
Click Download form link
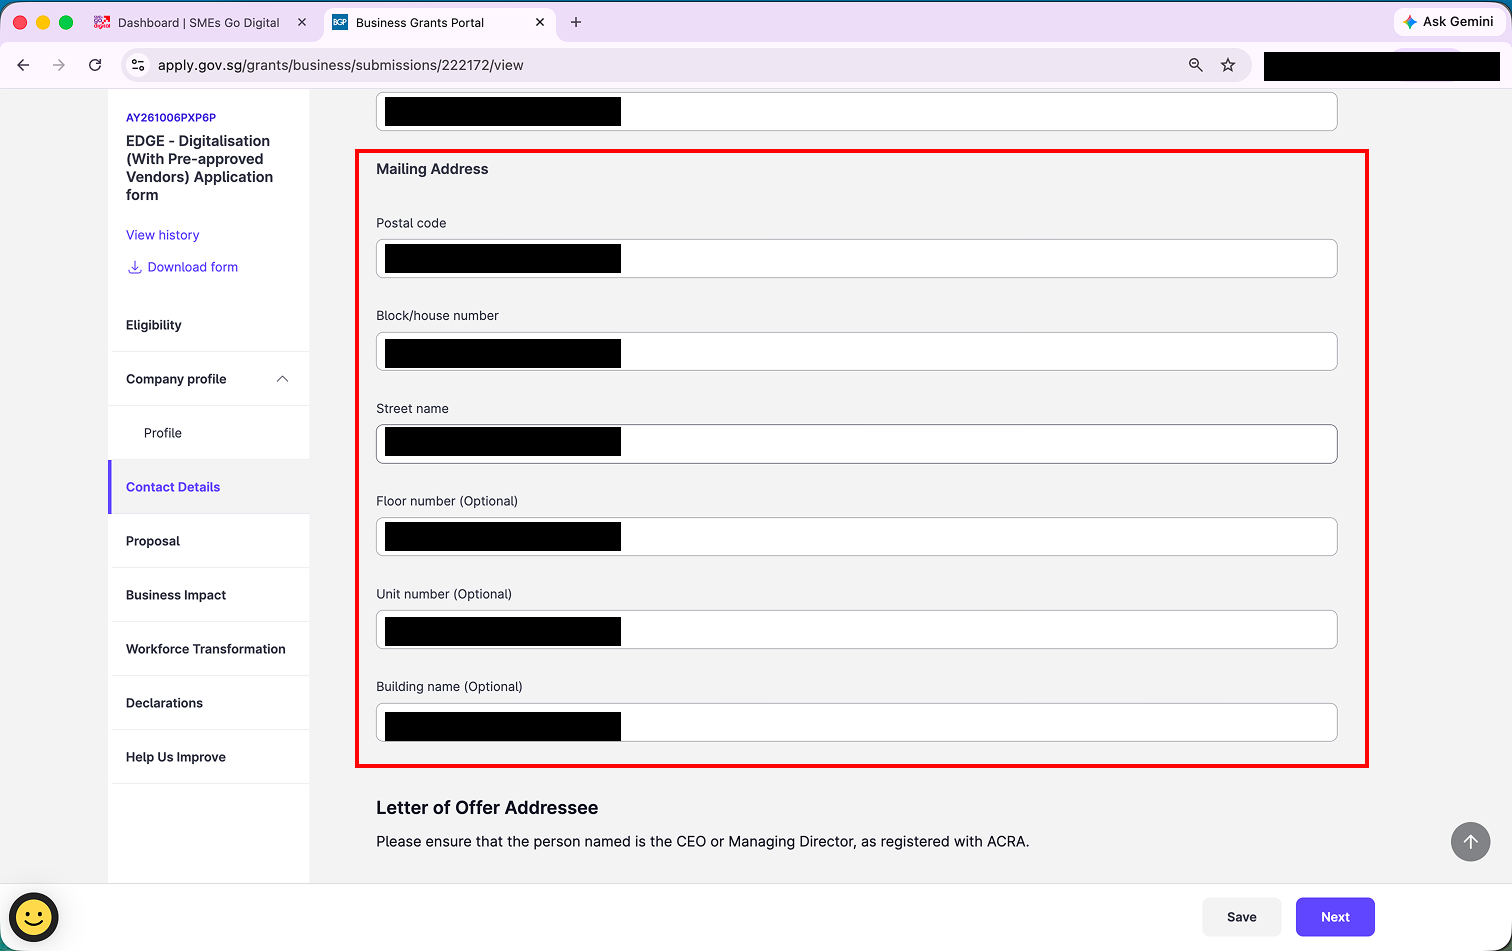pyautogui.click(x=192, y=267)
